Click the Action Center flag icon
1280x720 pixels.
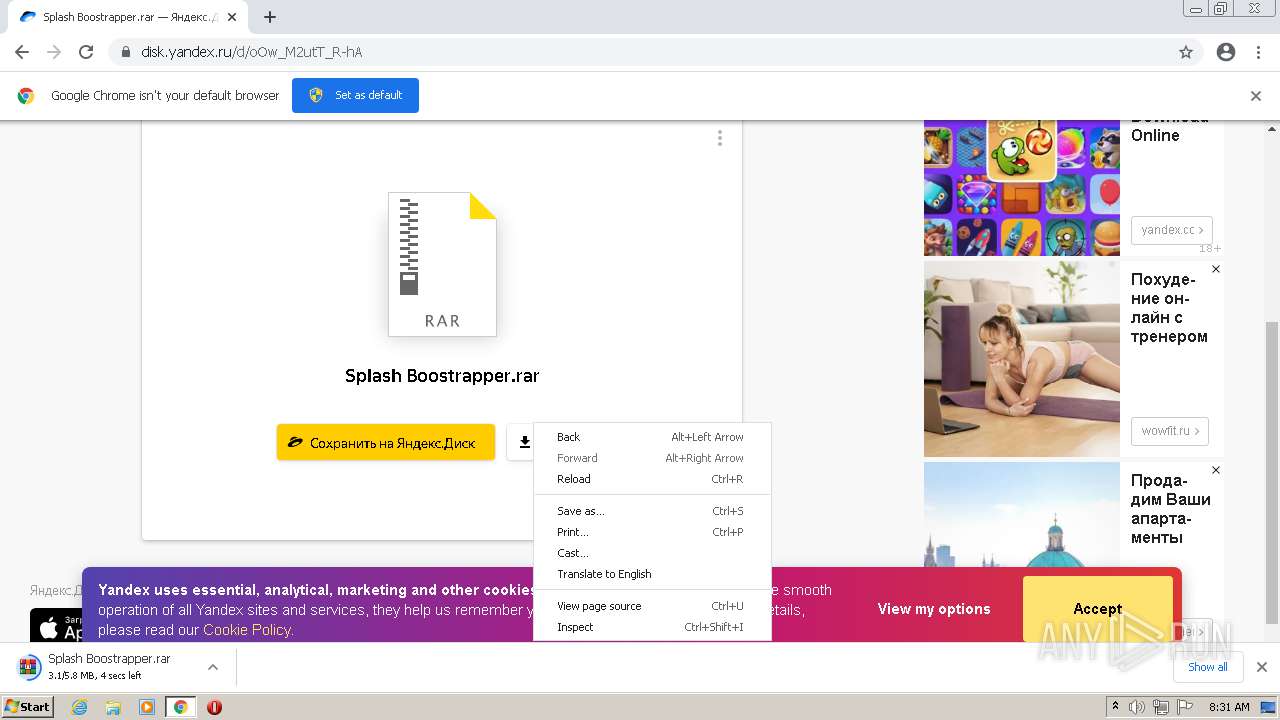coord(1185,707)
